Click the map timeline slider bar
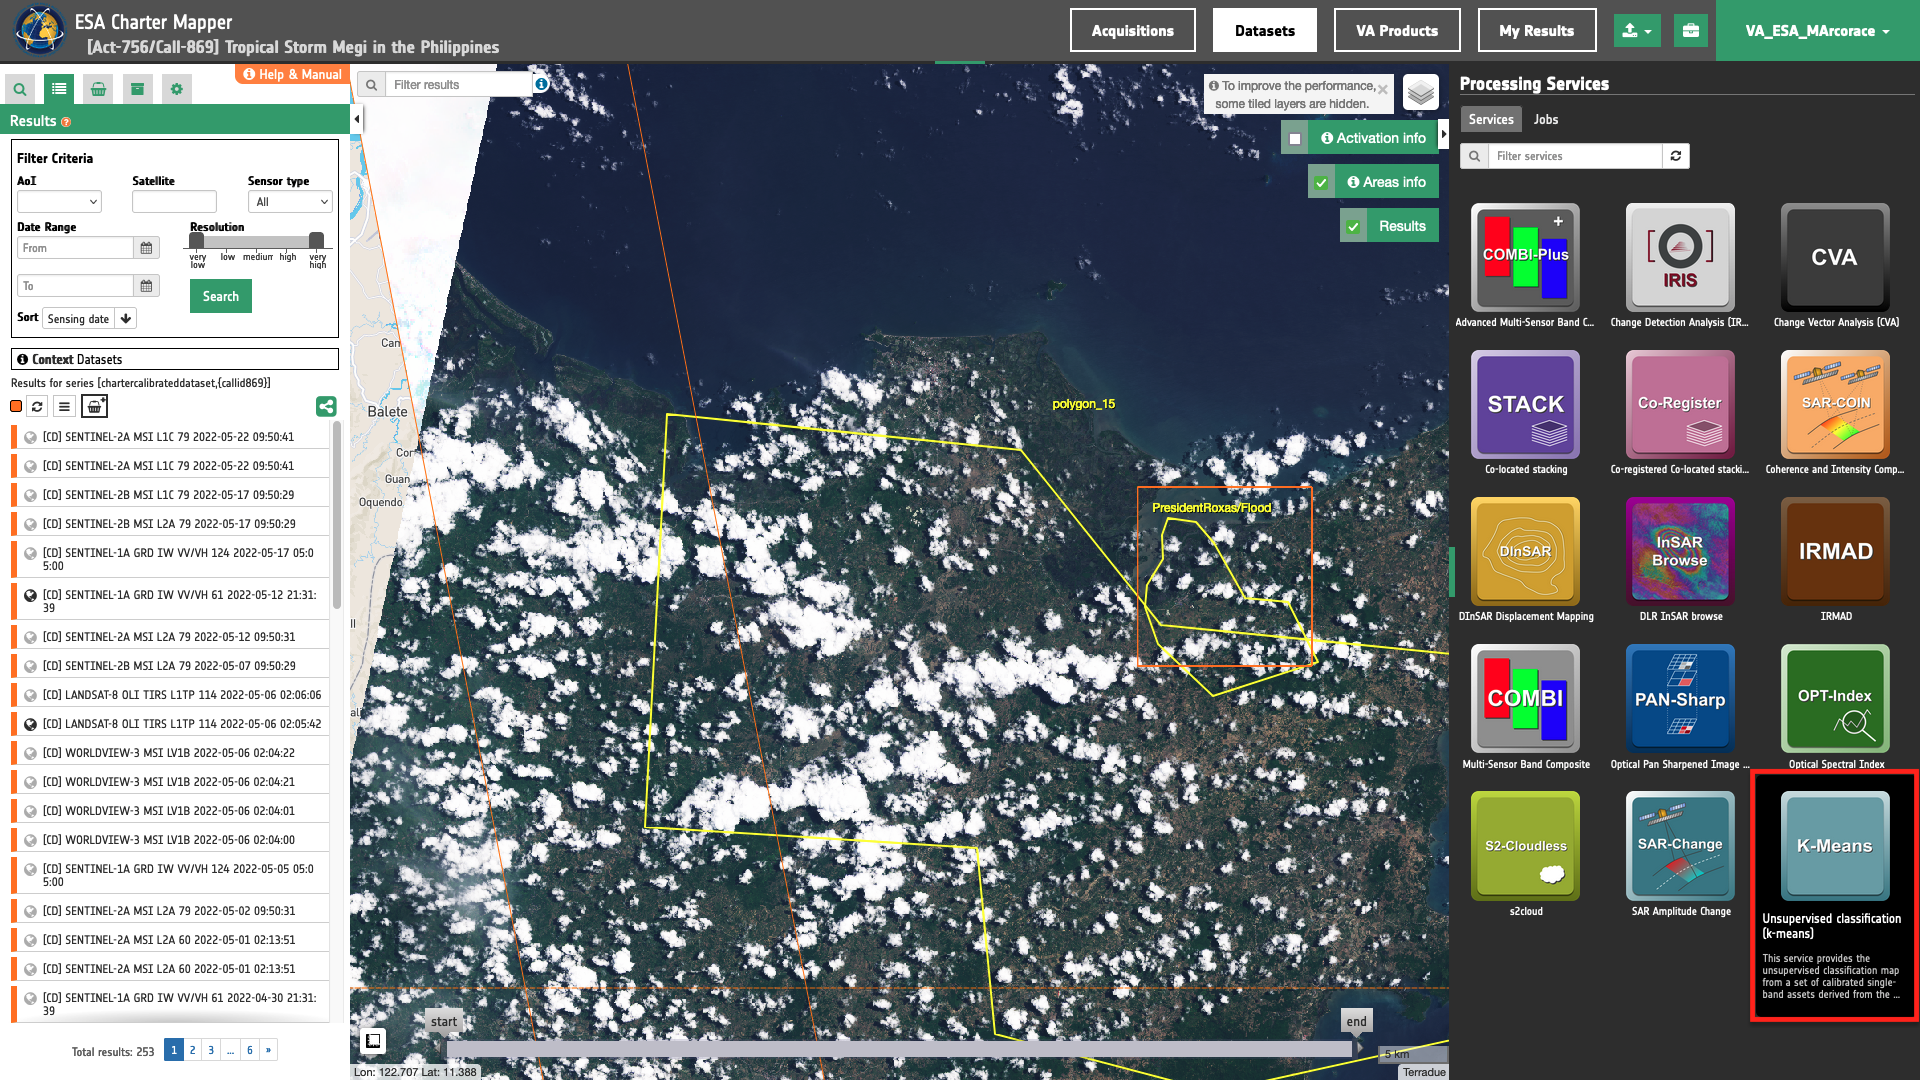Screen dimensions: 1920x1080 900,1048
